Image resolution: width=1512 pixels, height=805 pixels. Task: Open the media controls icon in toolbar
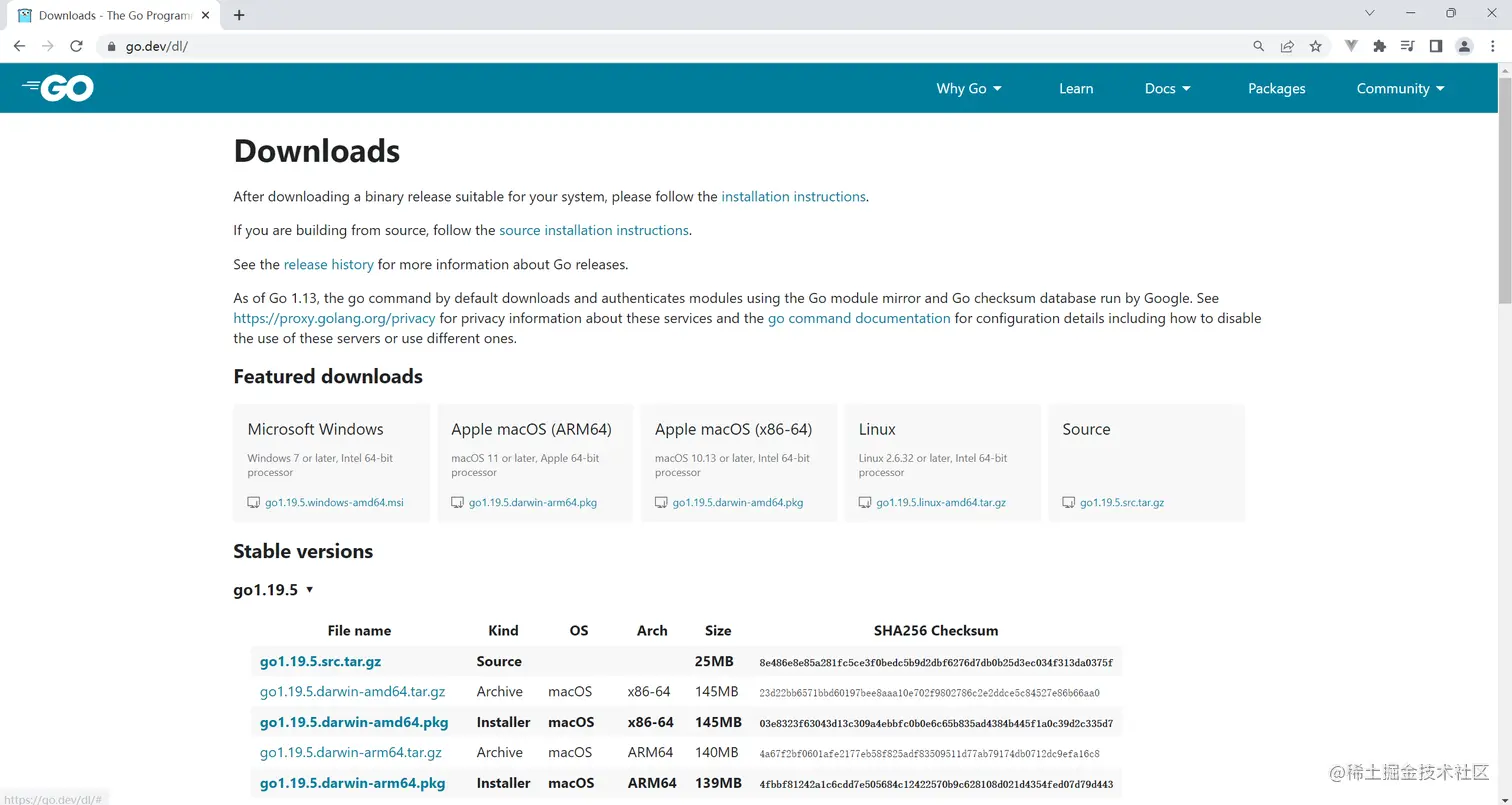point(1408,46)
